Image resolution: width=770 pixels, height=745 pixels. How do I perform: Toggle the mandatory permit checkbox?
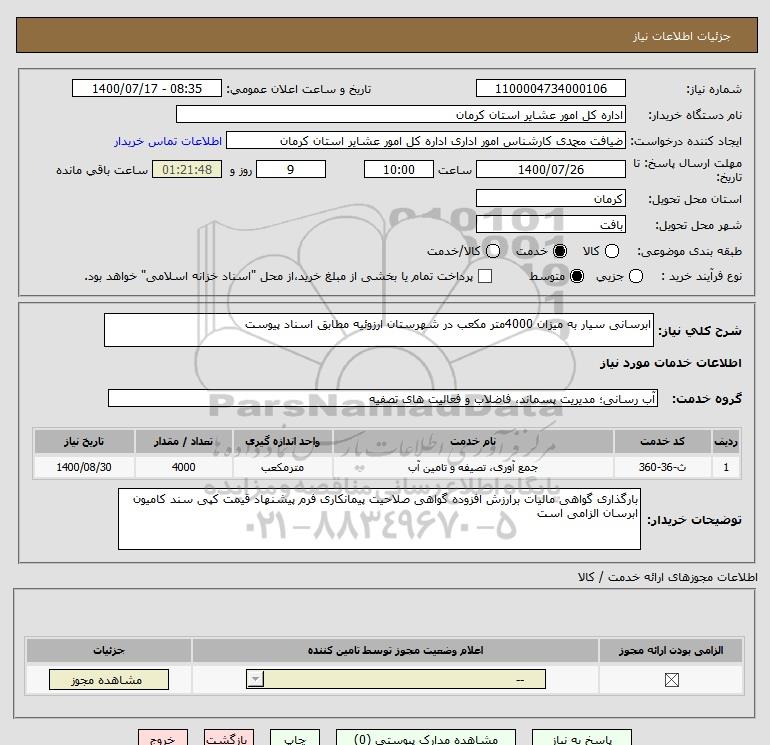coord(671,680)
